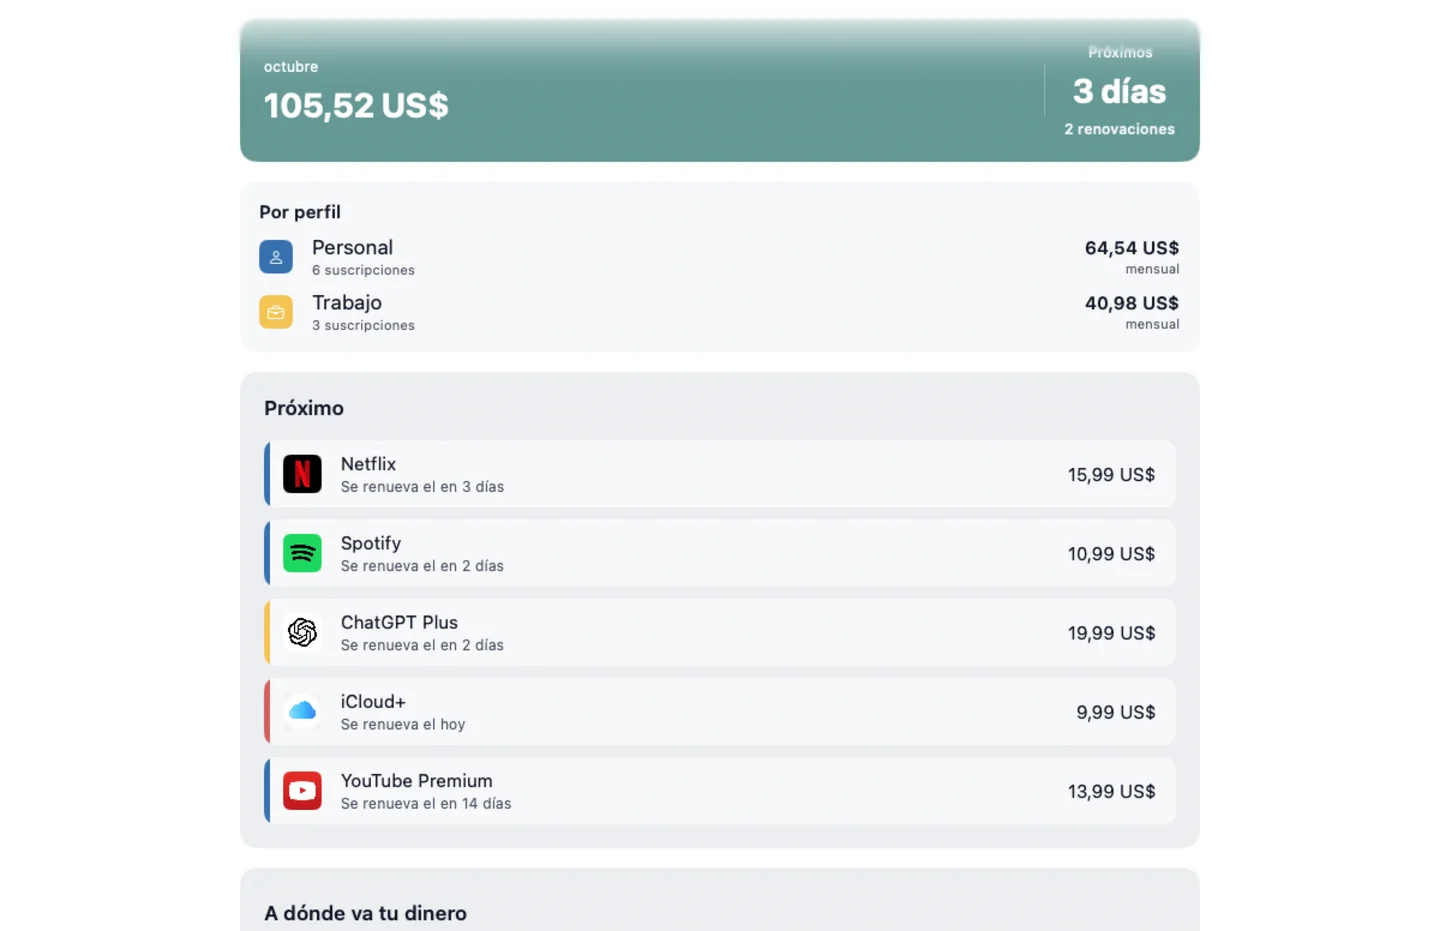Click the 10,99 US$ Spotify price
This screenshot has height=931, width=1440.
coord(1111,553)
